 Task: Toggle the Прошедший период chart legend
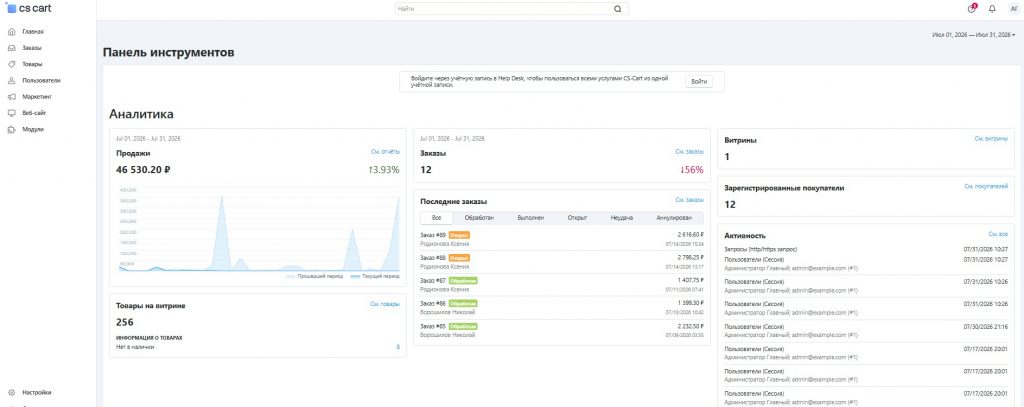click(x=314, y=276)
